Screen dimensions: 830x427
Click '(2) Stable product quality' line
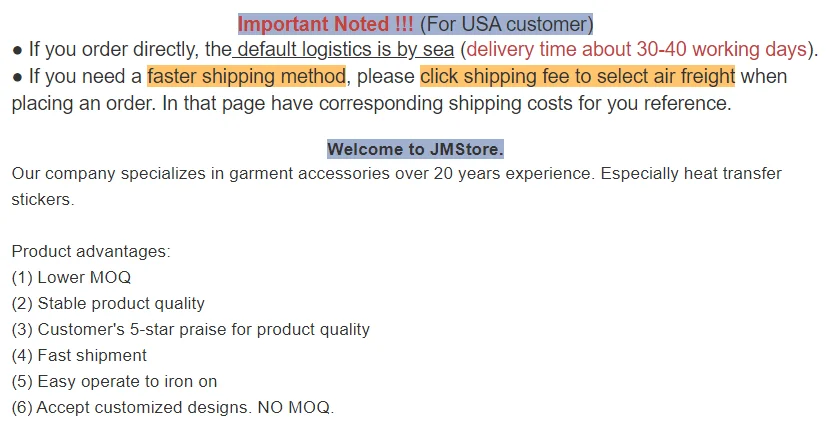(108, 303)
